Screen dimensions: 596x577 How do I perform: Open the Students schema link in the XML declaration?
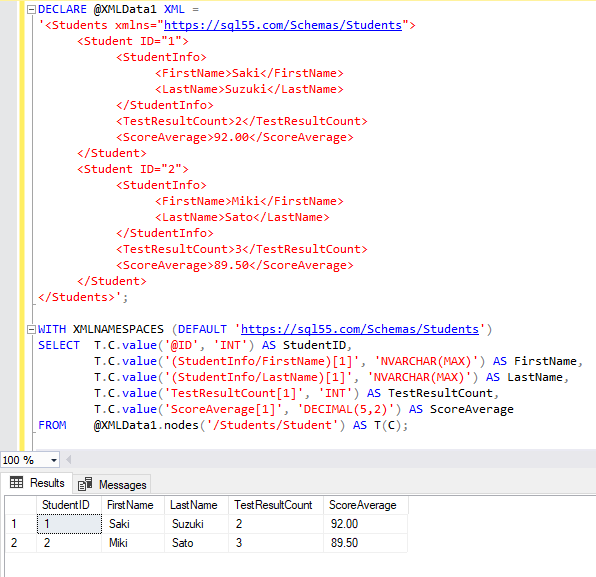click(283, 25)
